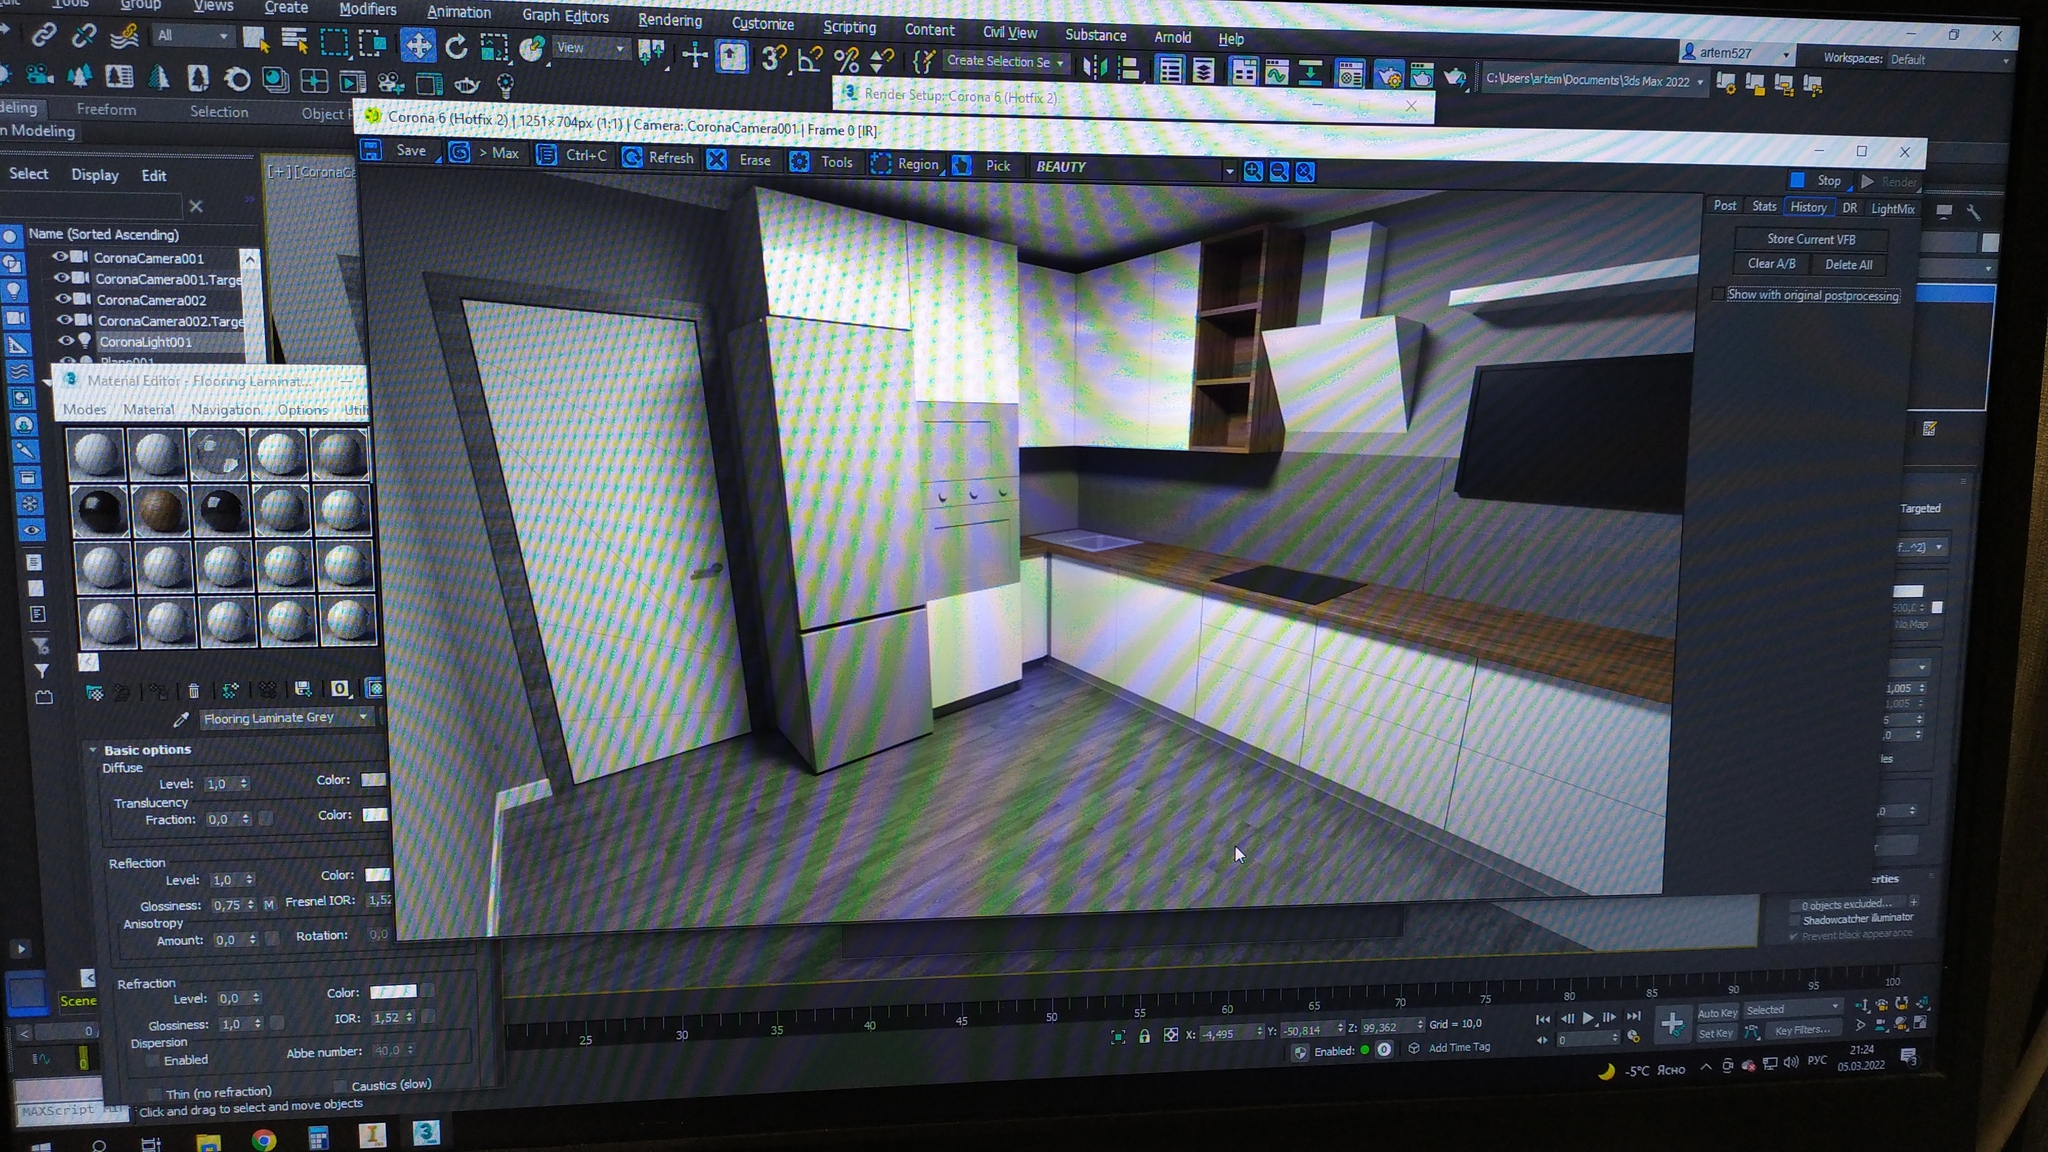Switch to the Stats tab
Viewport: 2048px width, 1152px height.
(x=1764, y=206)
